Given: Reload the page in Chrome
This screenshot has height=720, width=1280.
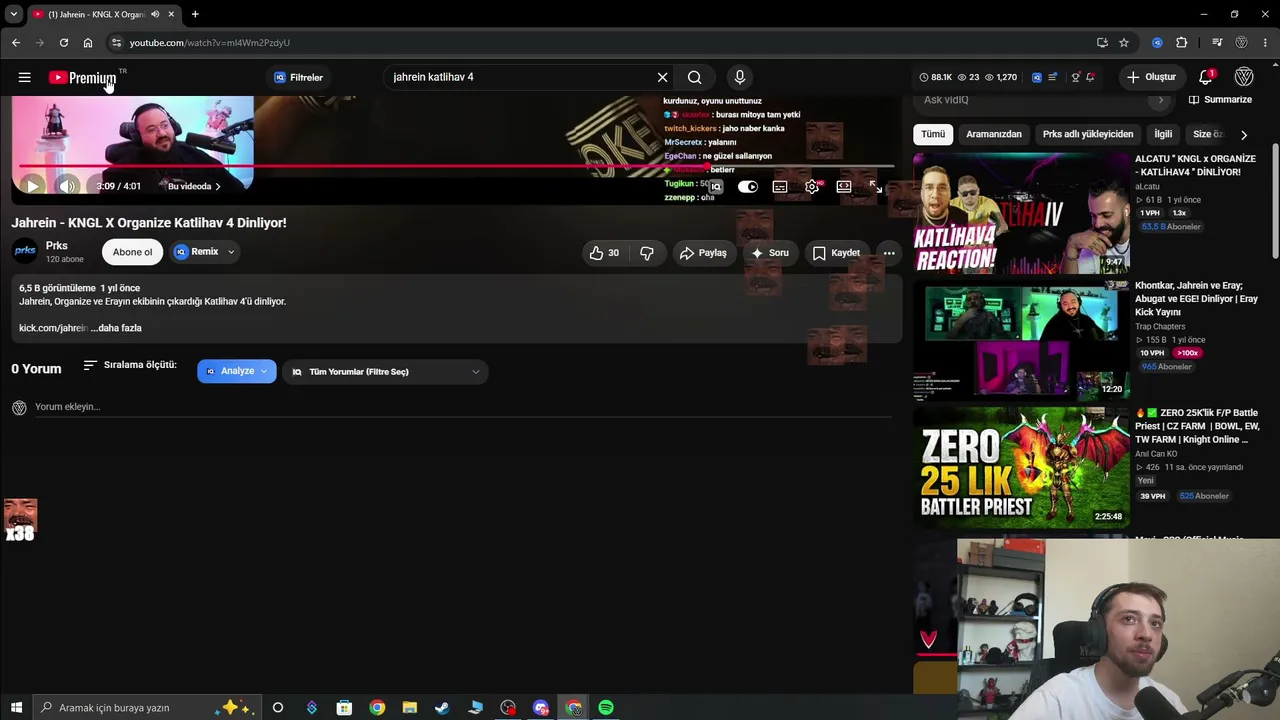Looking at the screenshot, I should pyautogui.click(x=64, y=43).
